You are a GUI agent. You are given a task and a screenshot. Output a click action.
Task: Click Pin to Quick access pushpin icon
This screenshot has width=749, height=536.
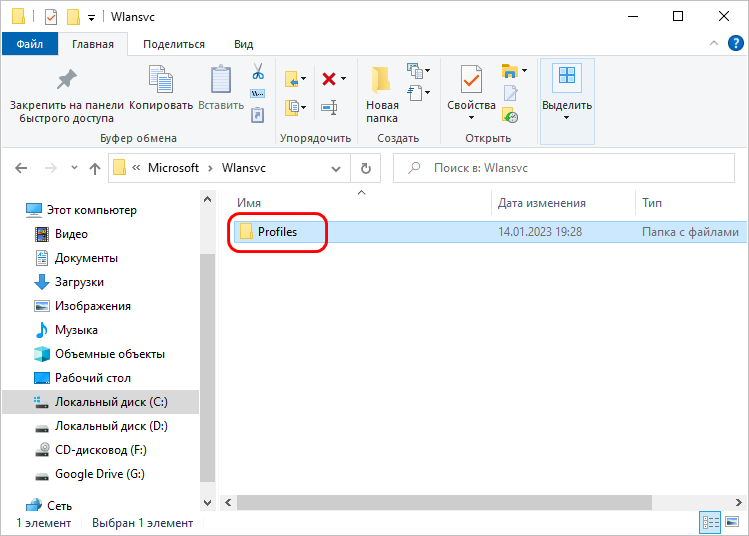pos(66,79)
